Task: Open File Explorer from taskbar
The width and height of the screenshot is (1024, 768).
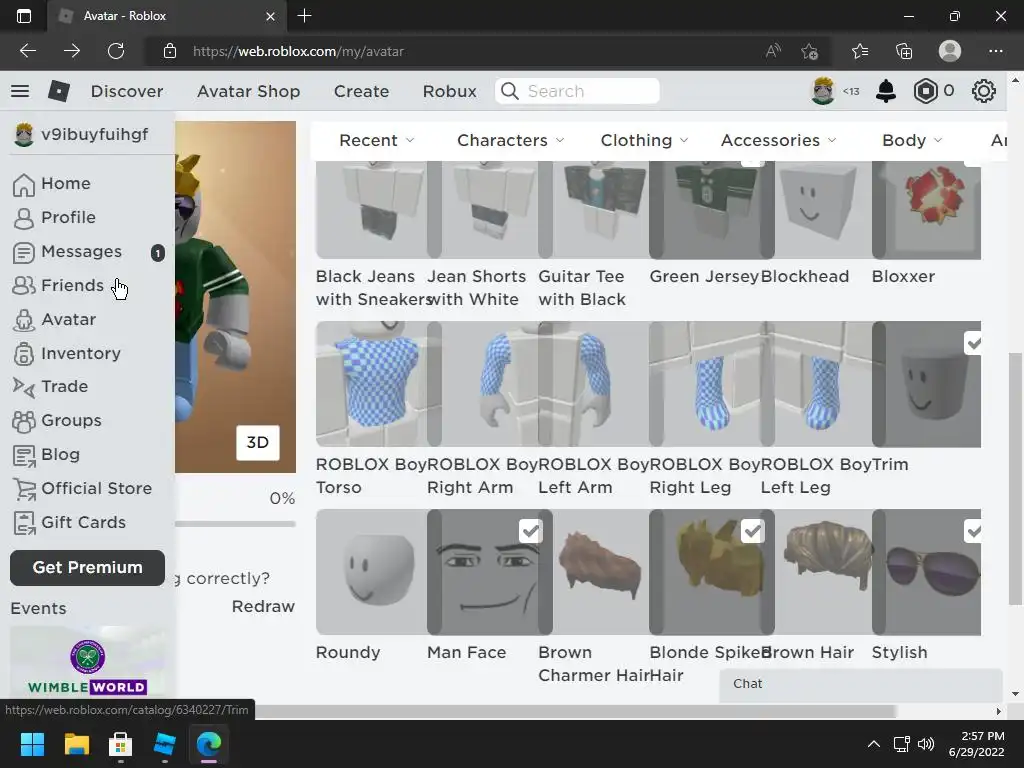Action: [x=76, y=744]
